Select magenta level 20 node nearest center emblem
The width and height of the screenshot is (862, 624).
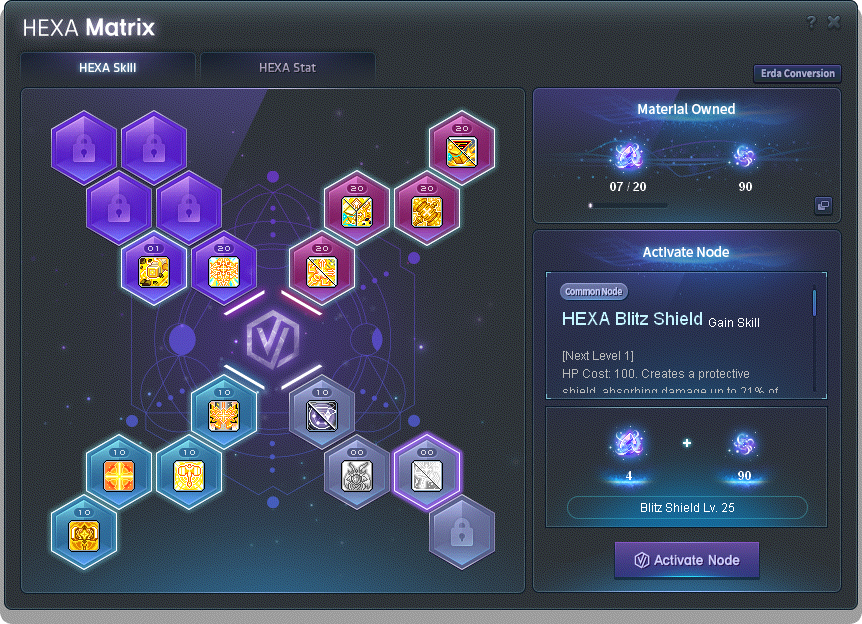[322, 268]
